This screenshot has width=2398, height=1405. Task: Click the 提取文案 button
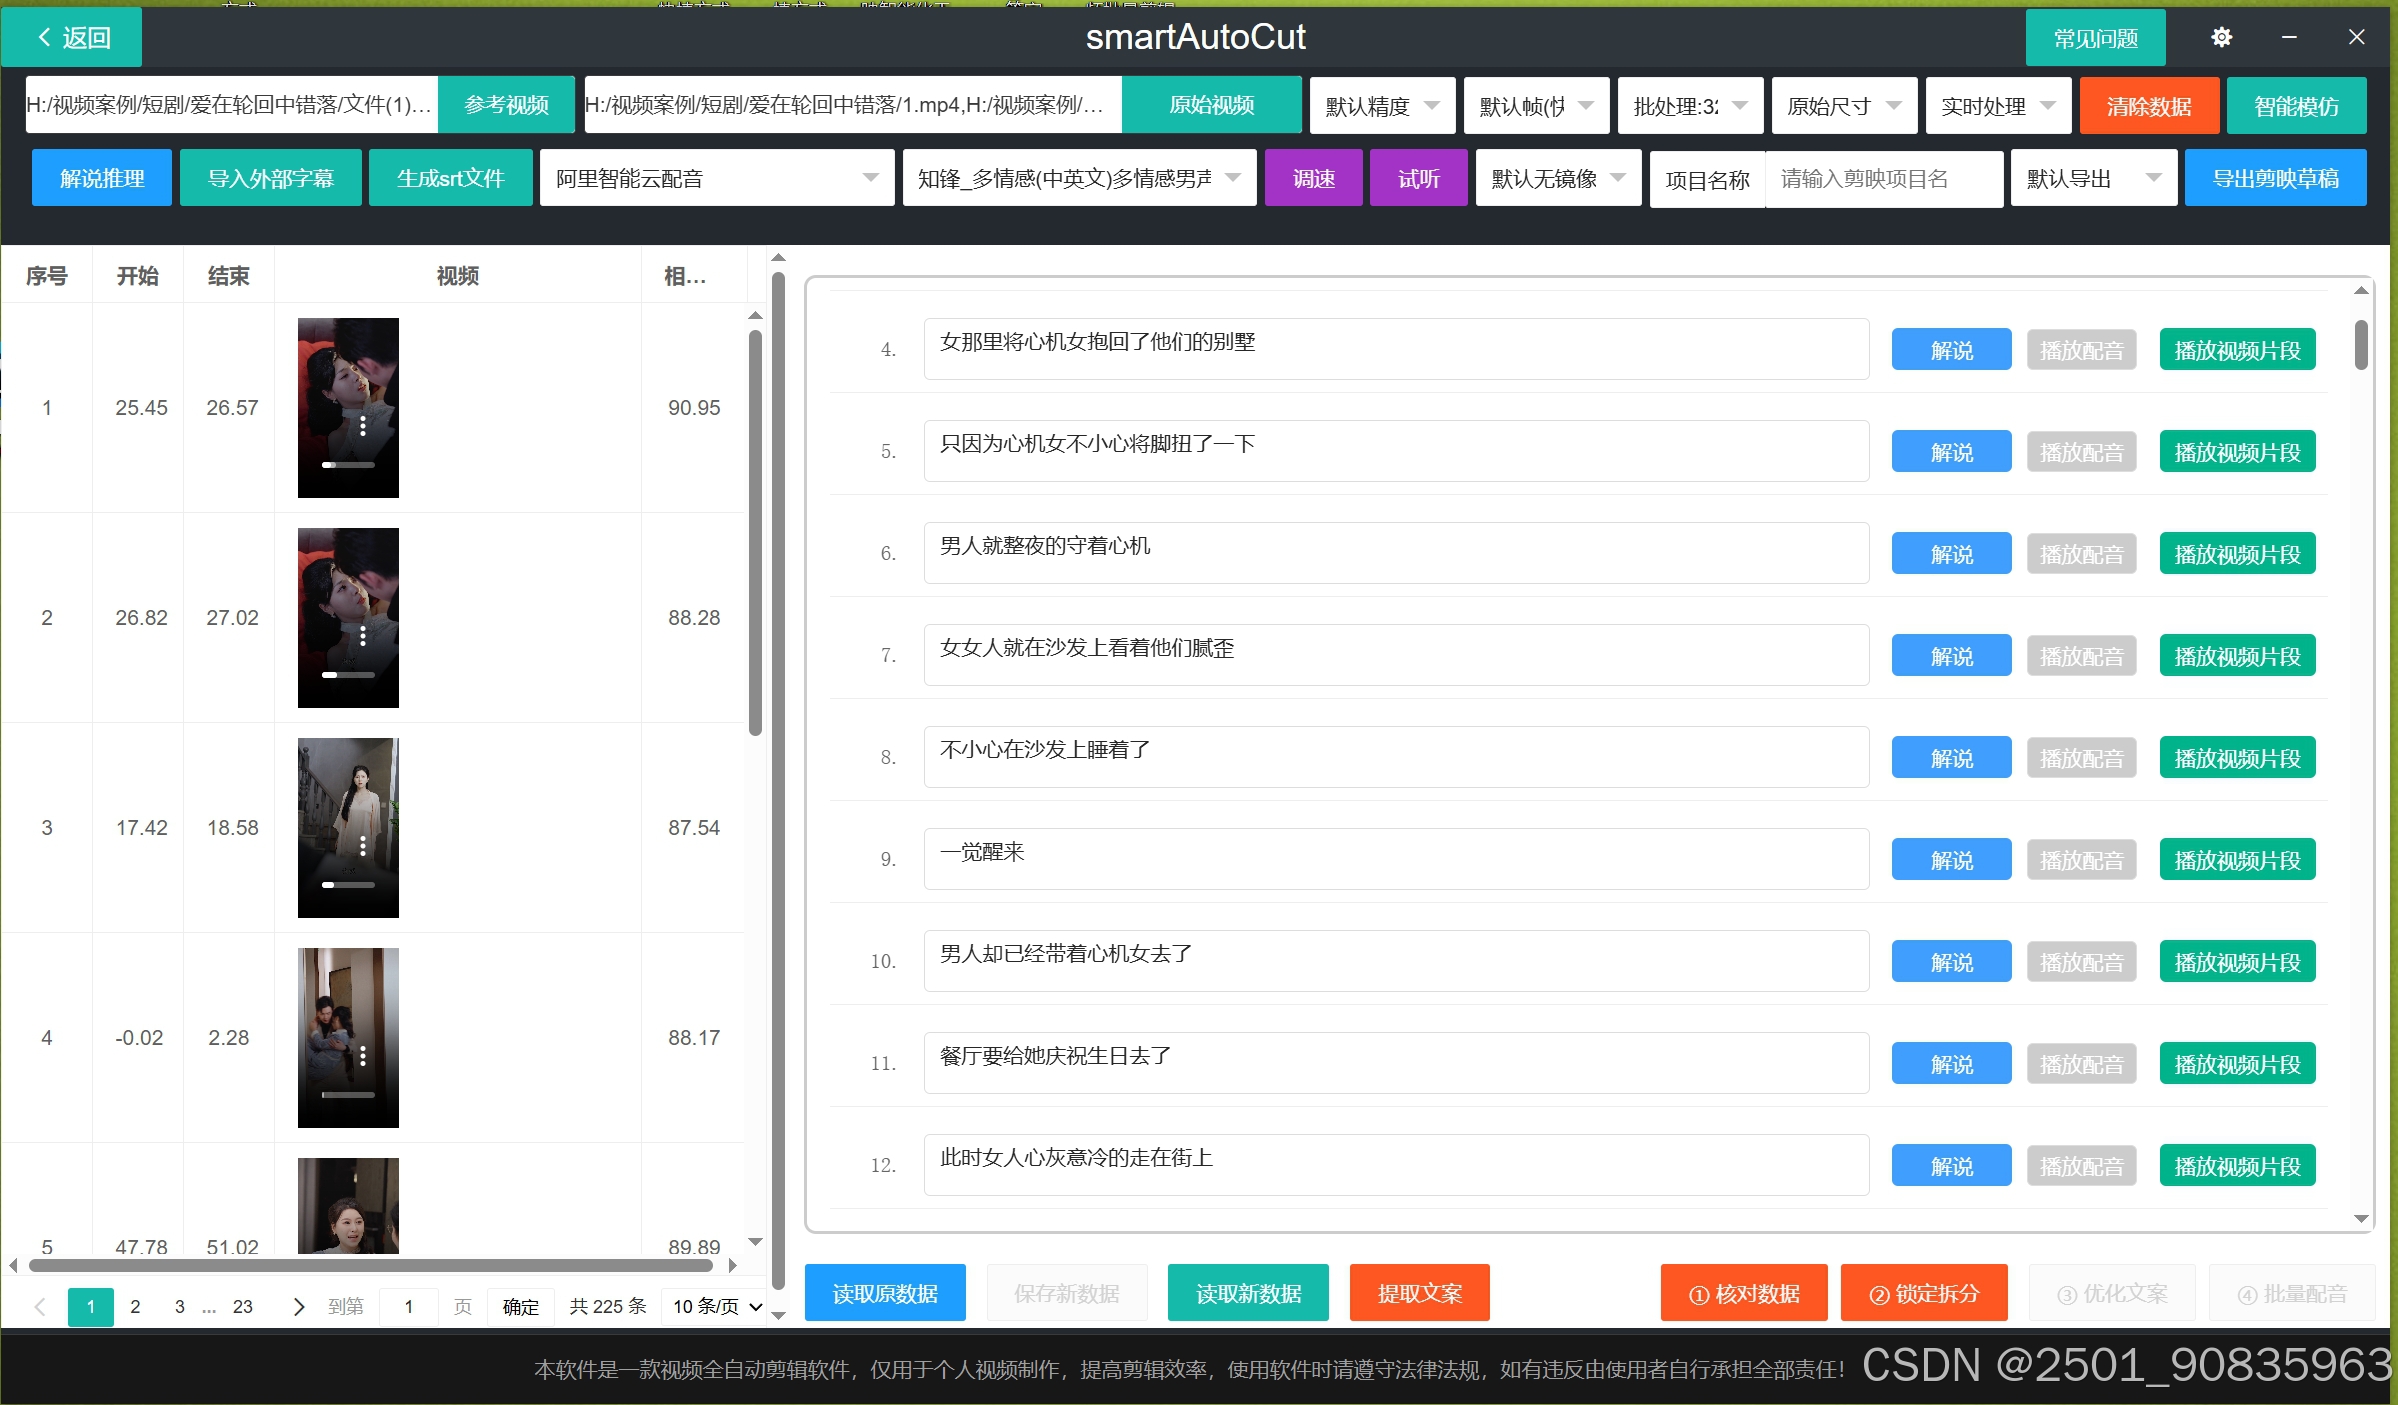point(1418,1293)
